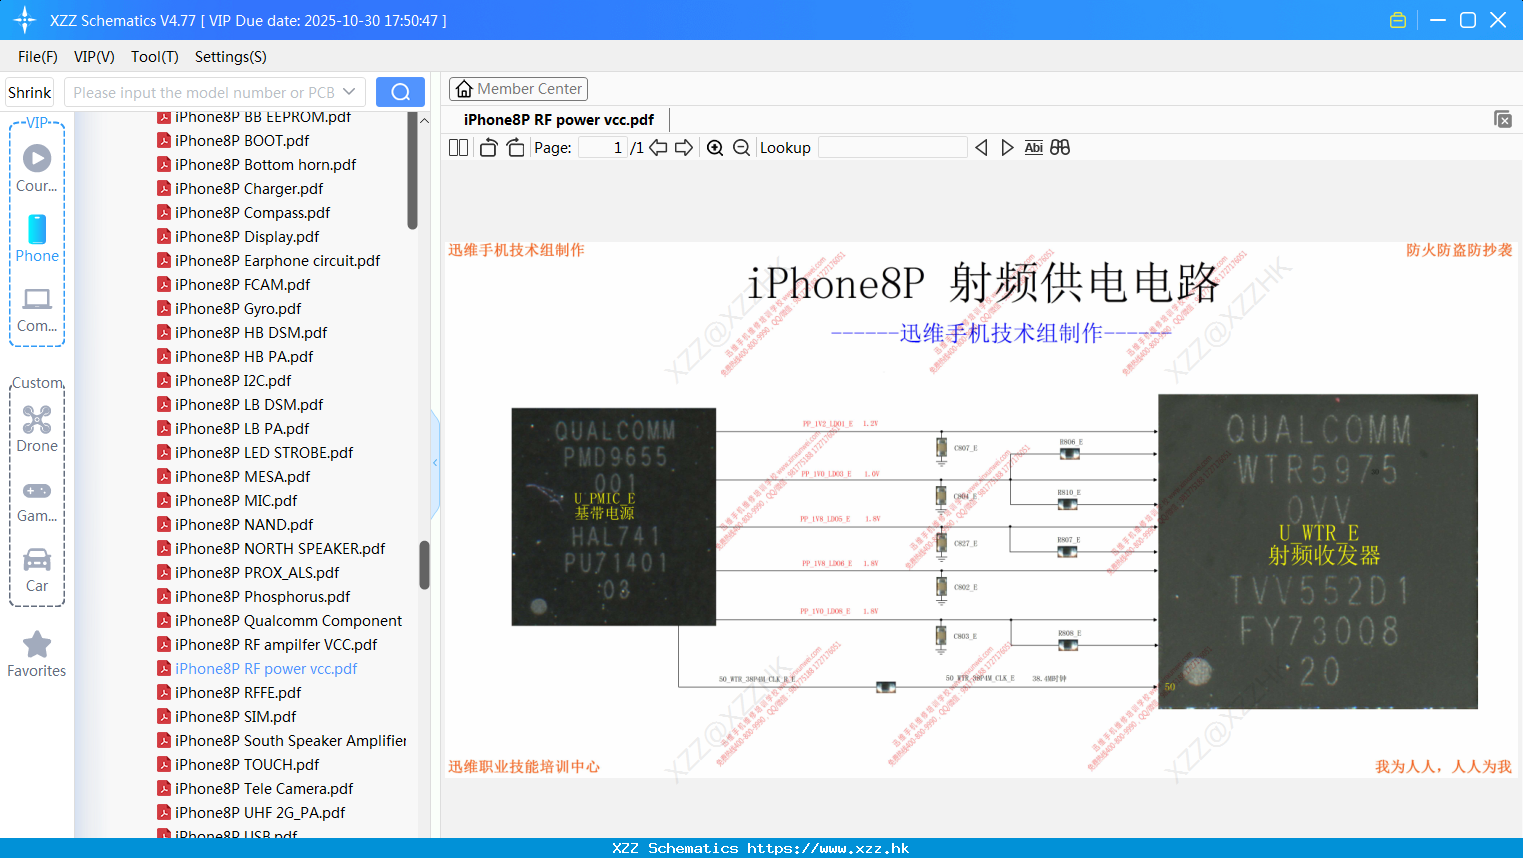
Task: Click the detach document window icon
Action: coord(1502,119)
